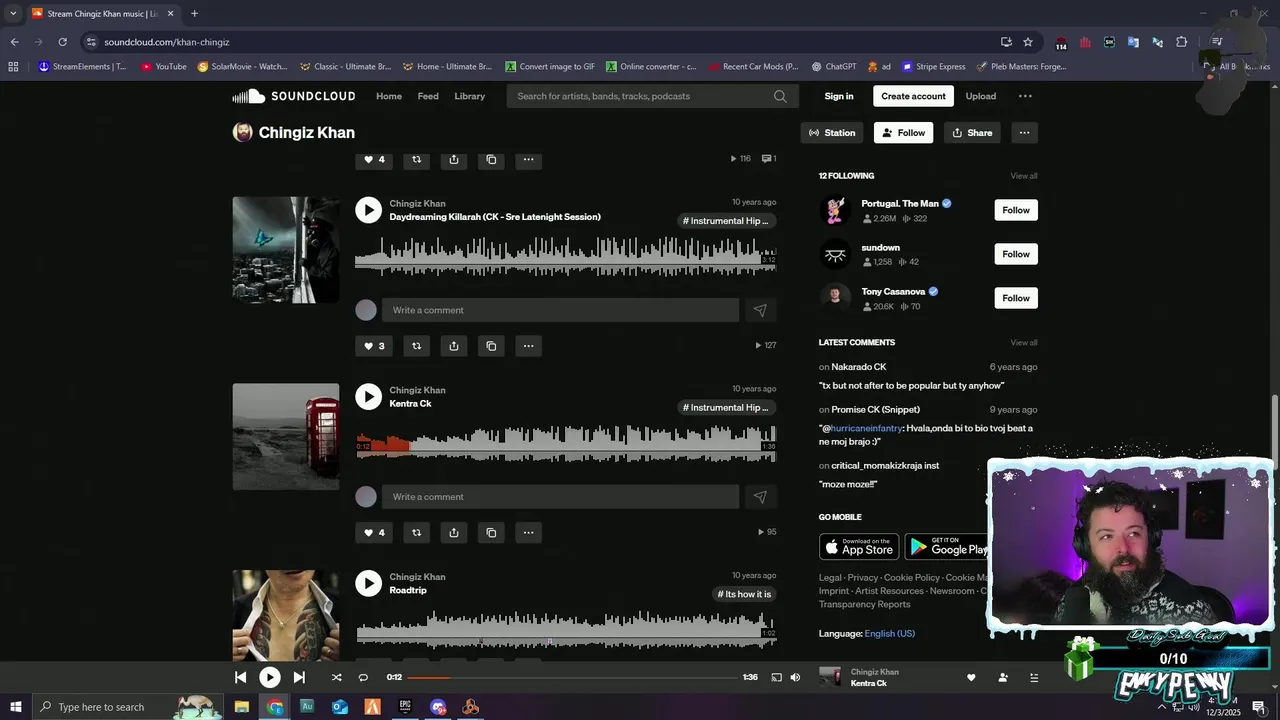1280x720 pixels.
Task: Open the Feed tab
Action: point(428,96)
